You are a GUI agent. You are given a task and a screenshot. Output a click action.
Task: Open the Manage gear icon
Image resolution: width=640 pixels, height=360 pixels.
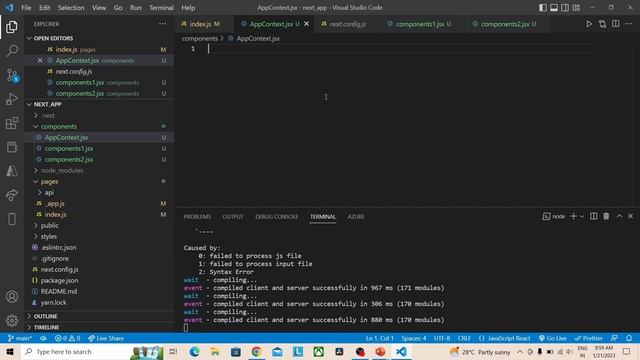[x=12, y=321]
